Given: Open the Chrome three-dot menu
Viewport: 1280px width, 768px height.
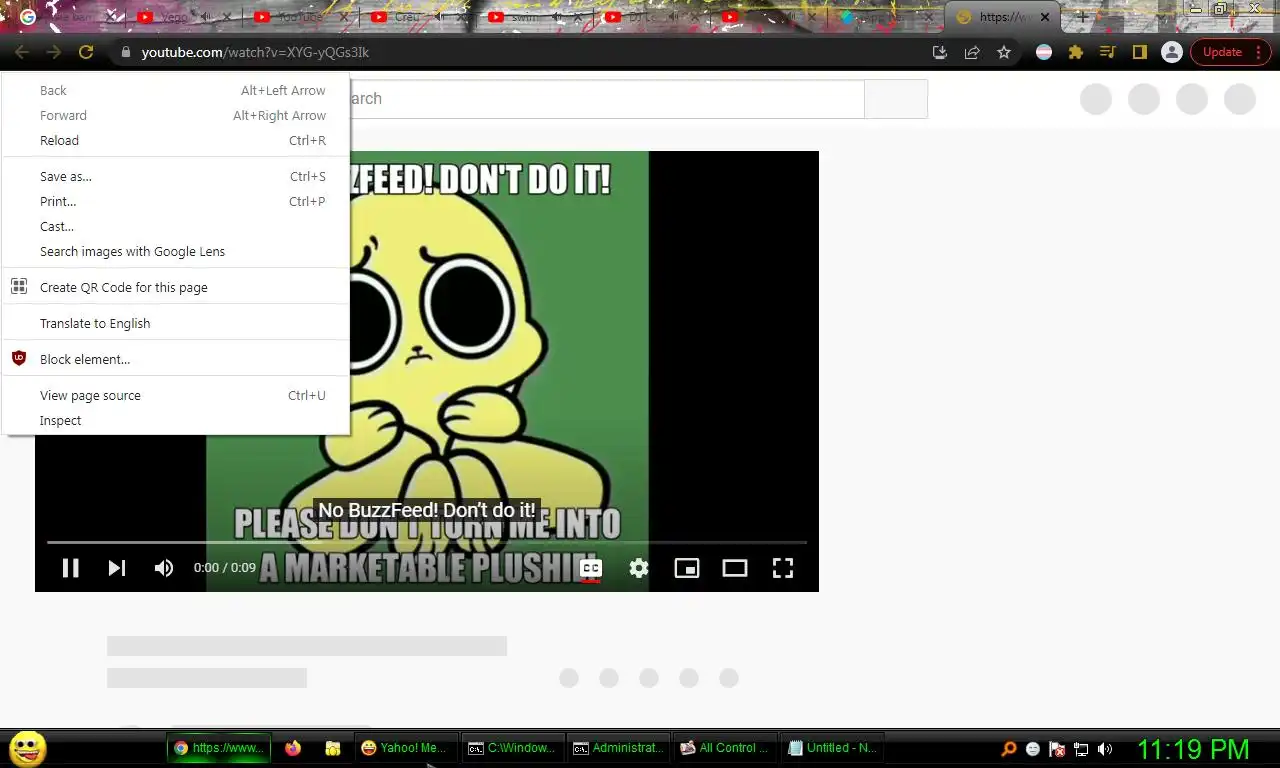Looking at the screenshot, I should [x=1259, y=52].
